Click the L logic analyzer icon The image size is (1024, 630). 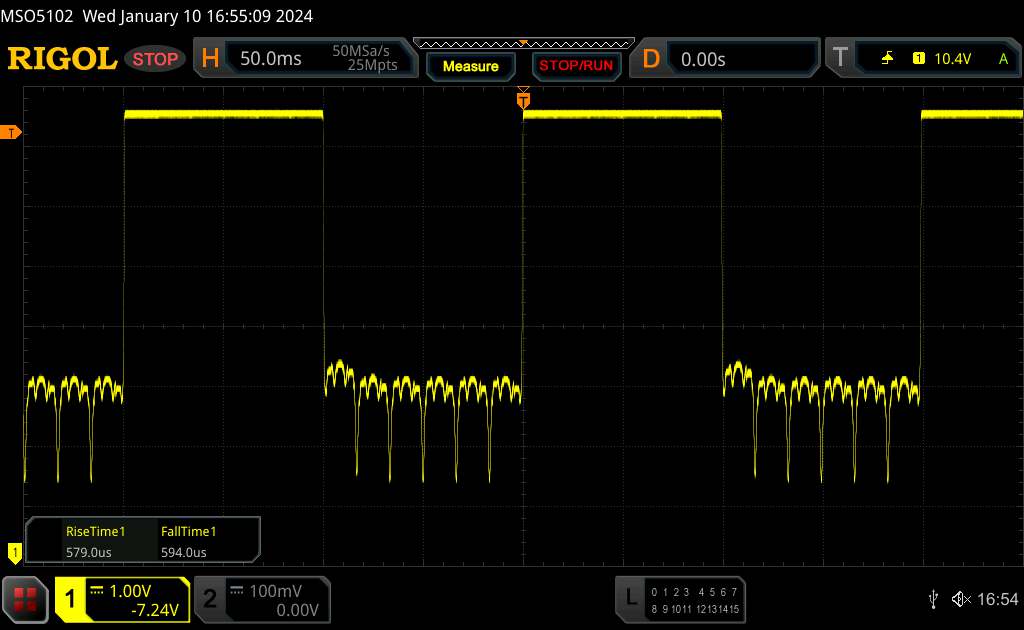pos(630,598)
